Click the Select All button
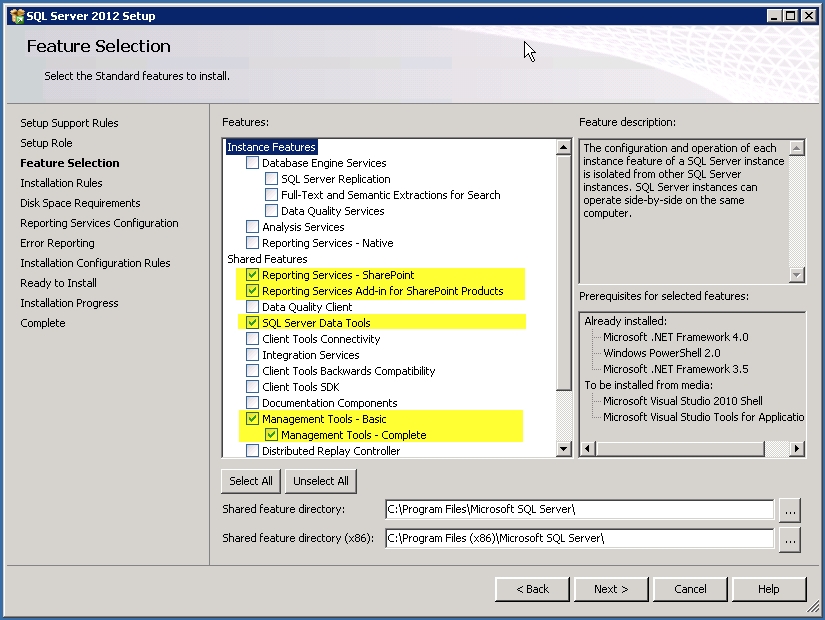This screenshot has height=620, width=825. pyautogui.click(x=250, y=481)
